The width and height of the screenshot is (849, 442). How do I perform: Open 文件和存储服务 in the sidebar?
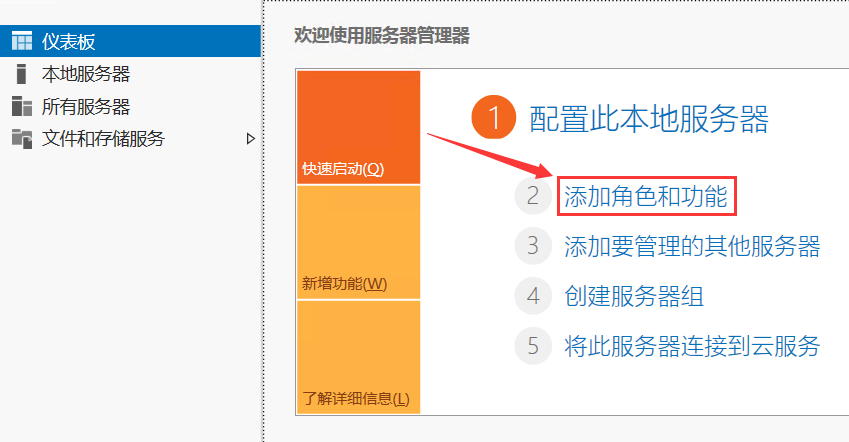[x=130, y=139]
